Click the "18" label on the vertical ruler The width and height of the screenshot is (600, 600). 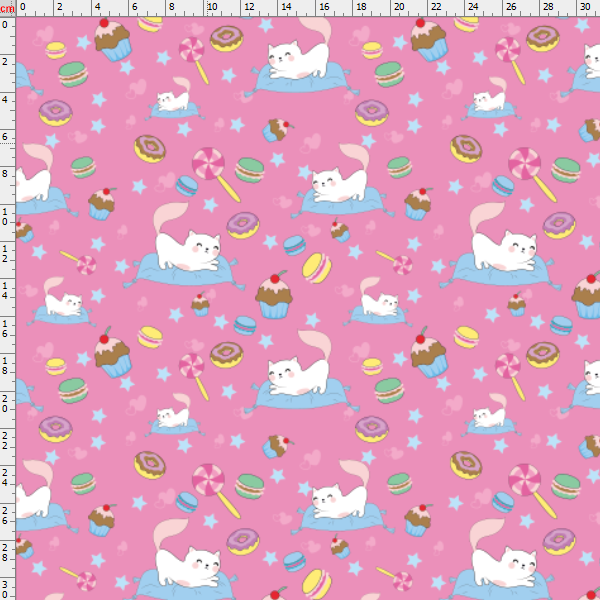pos(5,366)
